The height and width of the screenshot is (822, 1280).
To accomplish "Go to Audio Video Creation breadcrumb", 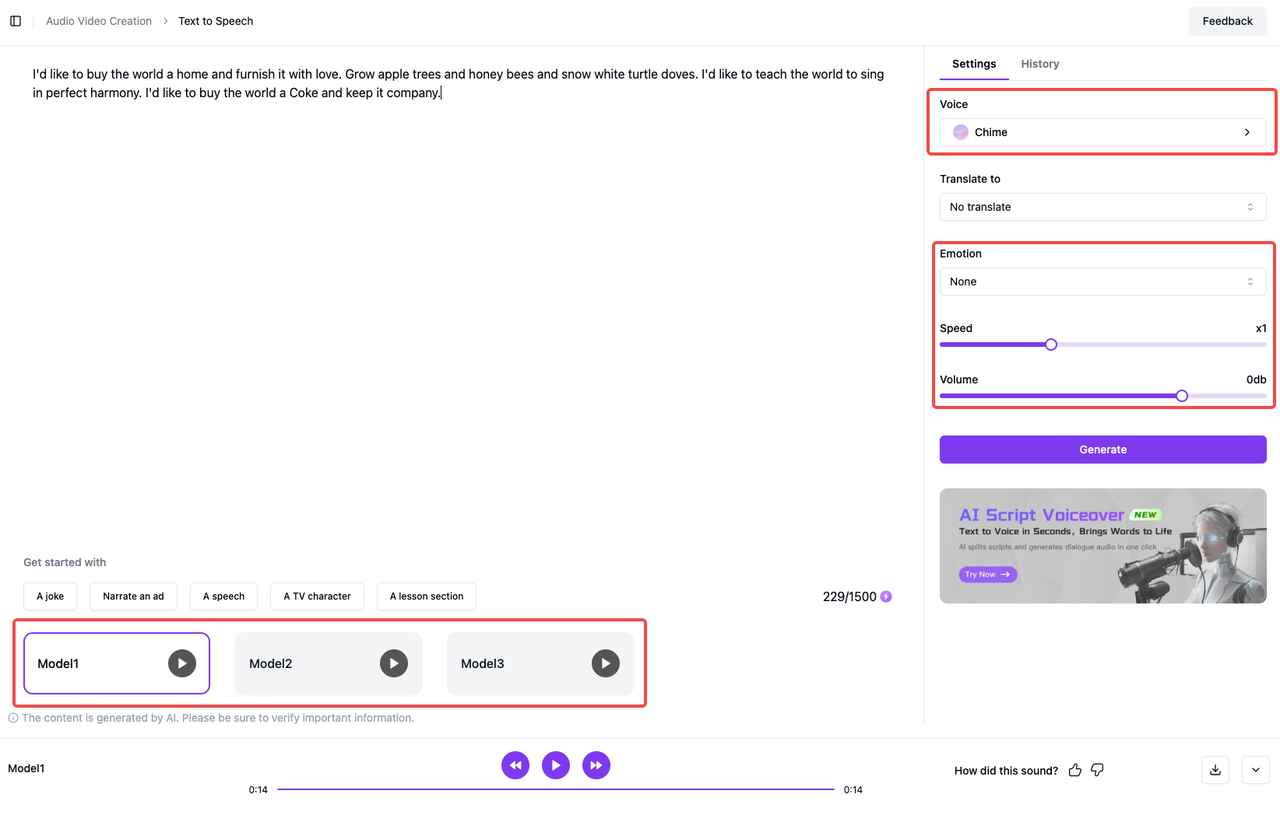I will point(99,21).
